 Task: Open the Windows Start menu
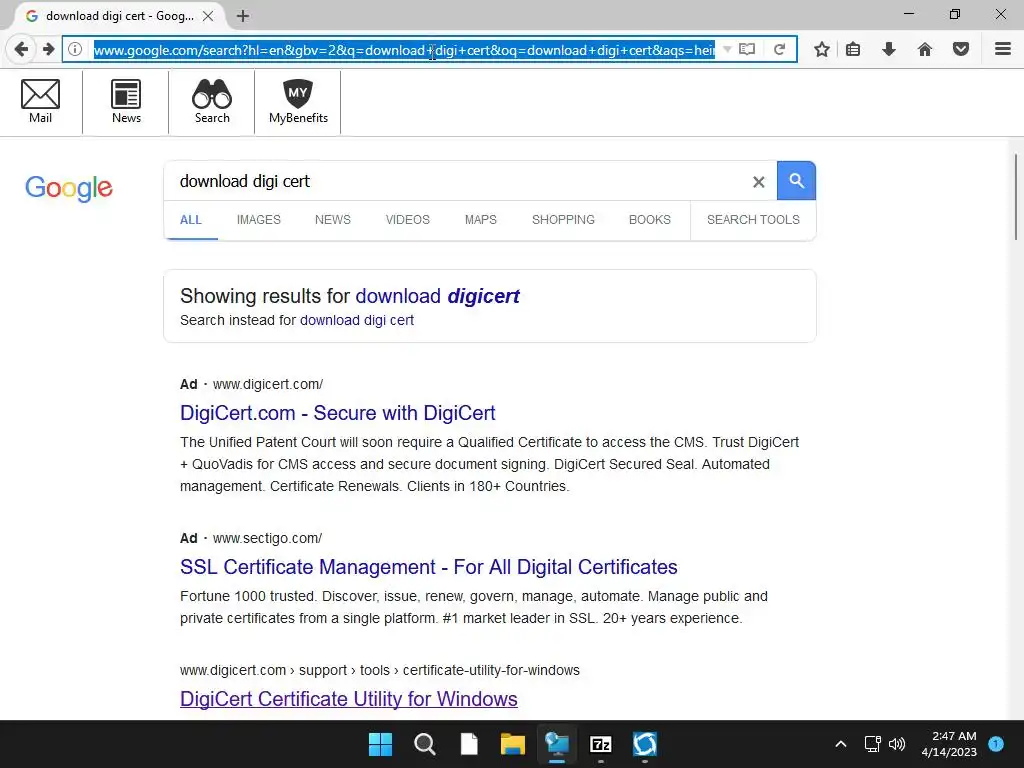(x=381, y=744)
